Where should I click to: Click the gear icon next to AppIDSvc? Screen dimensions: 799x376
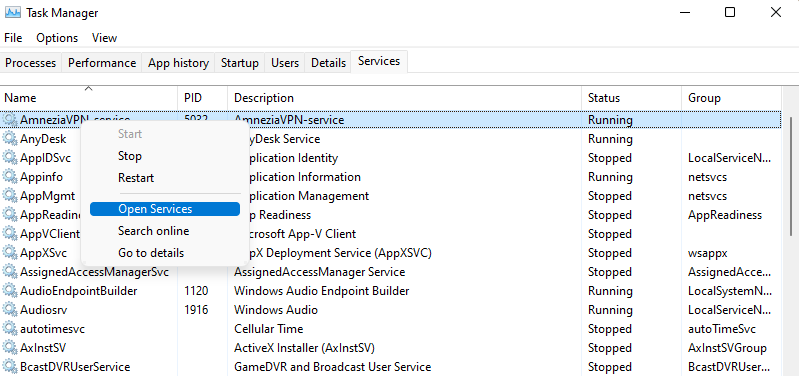point(10,158)
